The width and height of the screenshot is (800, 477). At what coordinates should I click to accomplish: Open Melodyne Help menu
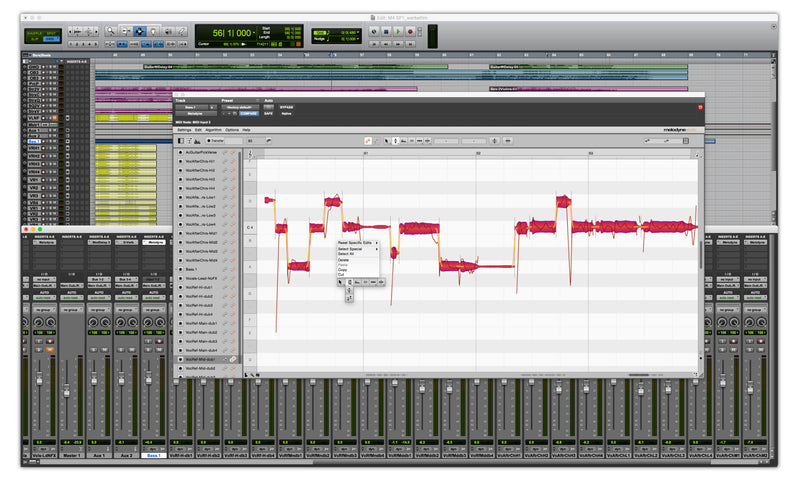pos(246,130)
